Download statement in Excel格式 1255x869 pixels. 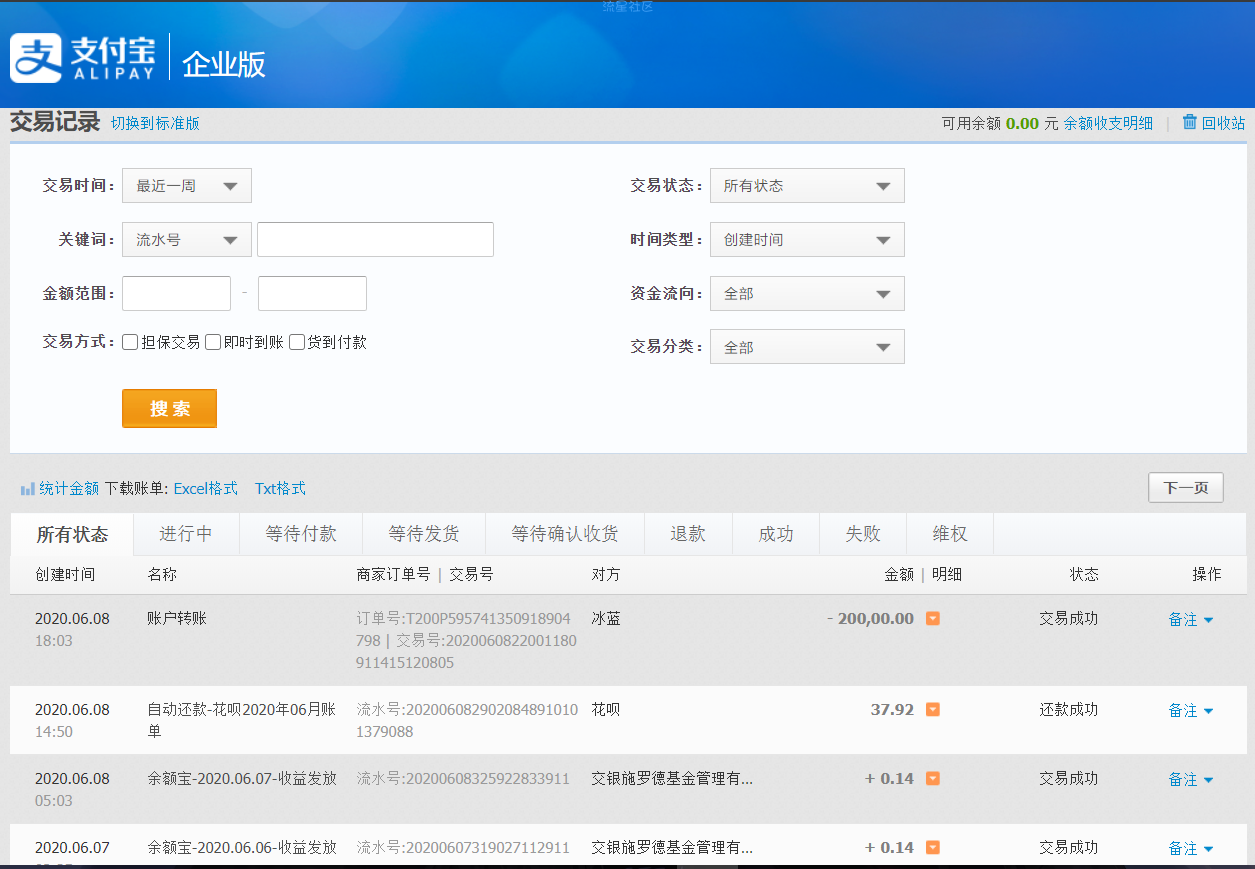(x=206, y=489)
